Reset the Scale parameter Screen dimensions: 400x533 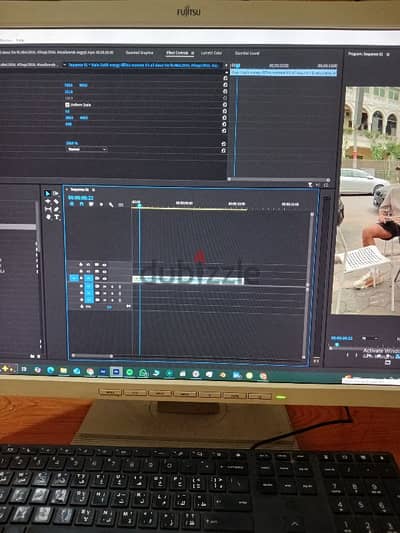tap(225, 91)
